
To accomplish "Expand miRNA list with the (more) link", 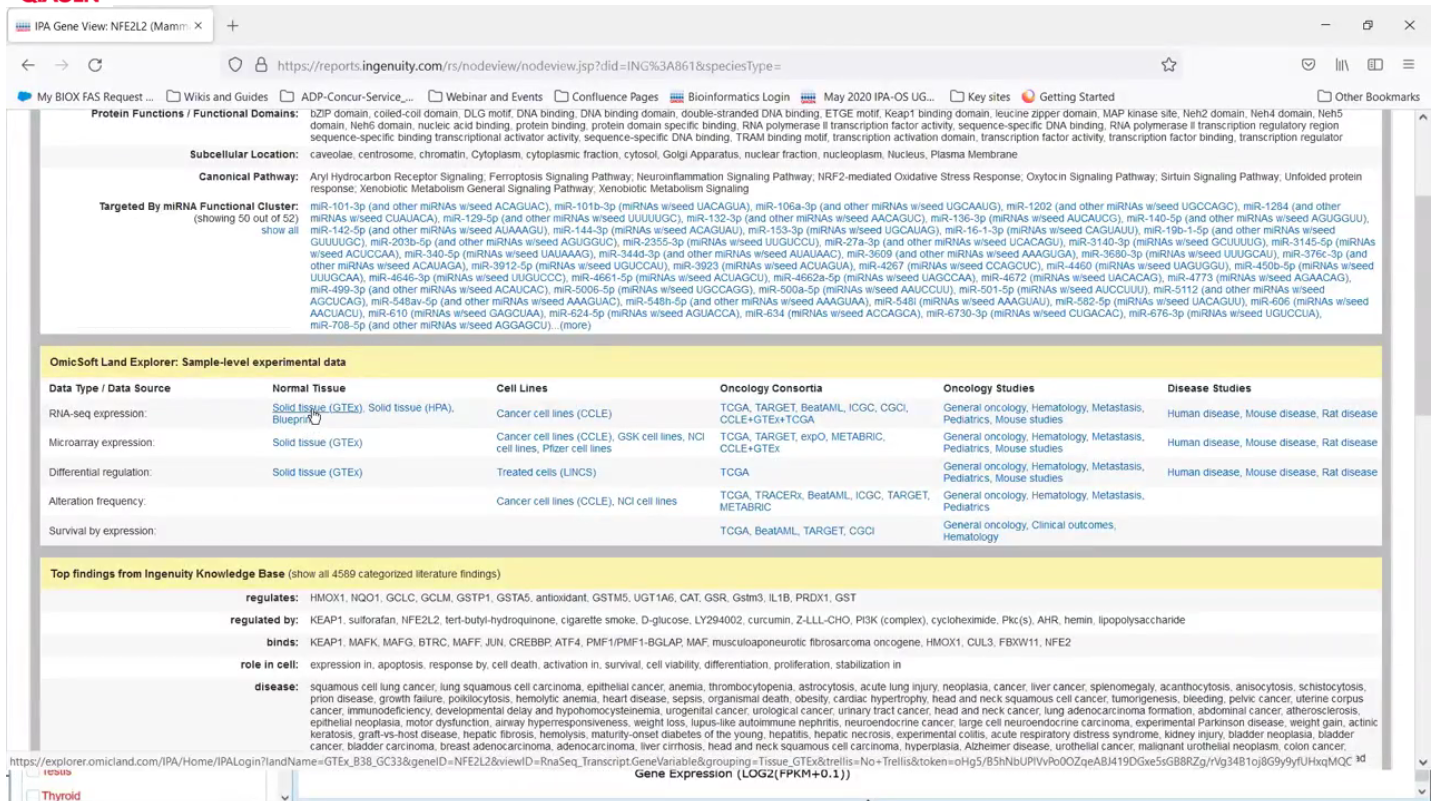I will 574,325.
